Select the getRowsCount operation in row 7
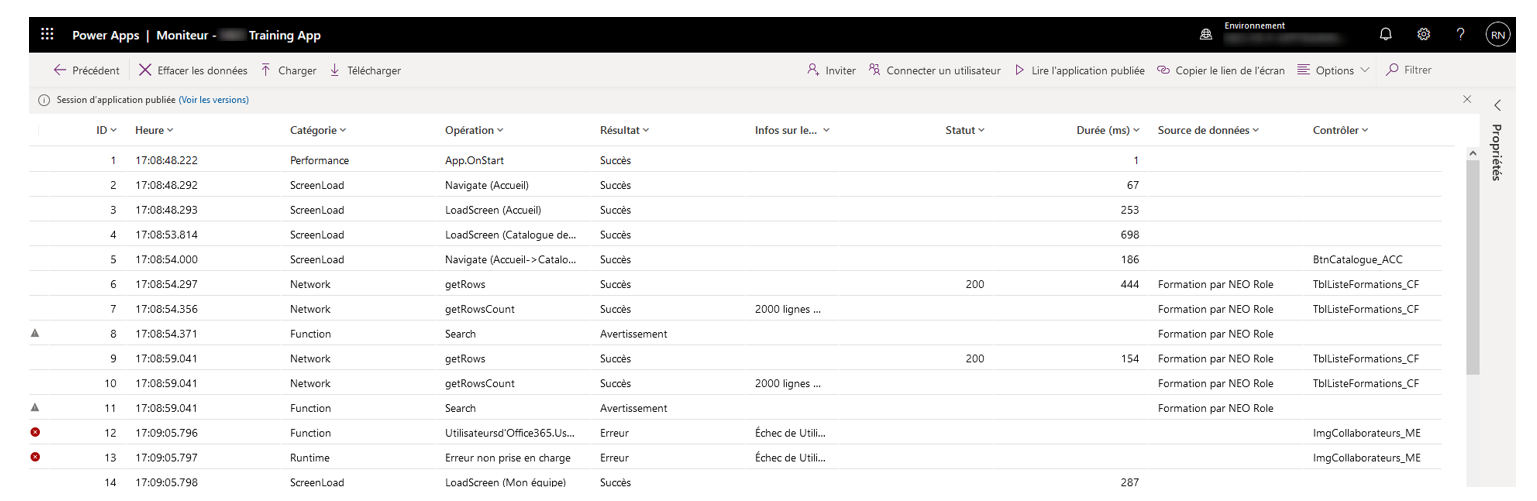The height and width of the screenshot is (501, 1537). click(480, 309)
